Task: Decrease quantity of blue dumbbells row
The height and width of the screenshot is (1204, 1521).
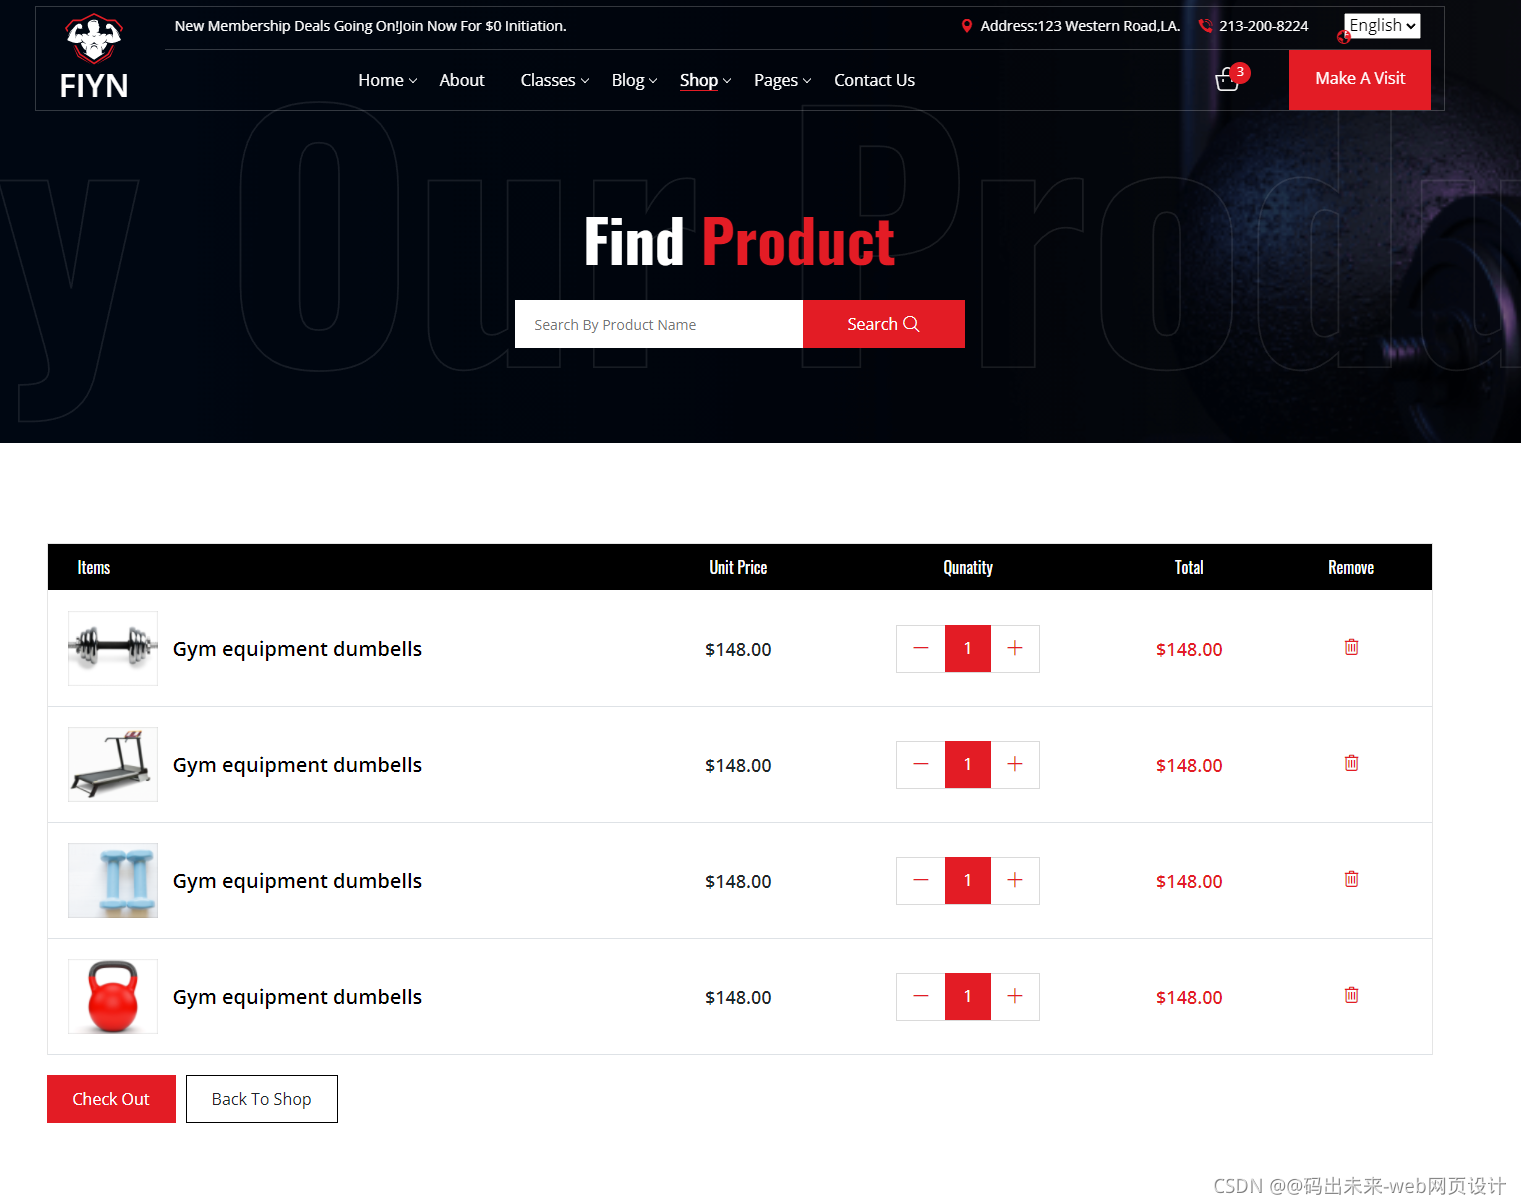Action: pos(921,881)
